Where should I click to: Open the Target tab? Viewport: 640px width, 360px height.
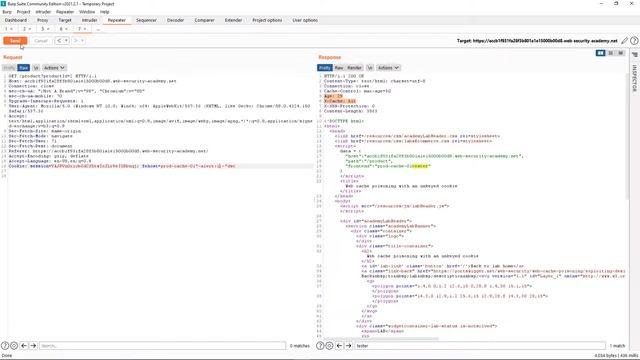pos(65,20)
